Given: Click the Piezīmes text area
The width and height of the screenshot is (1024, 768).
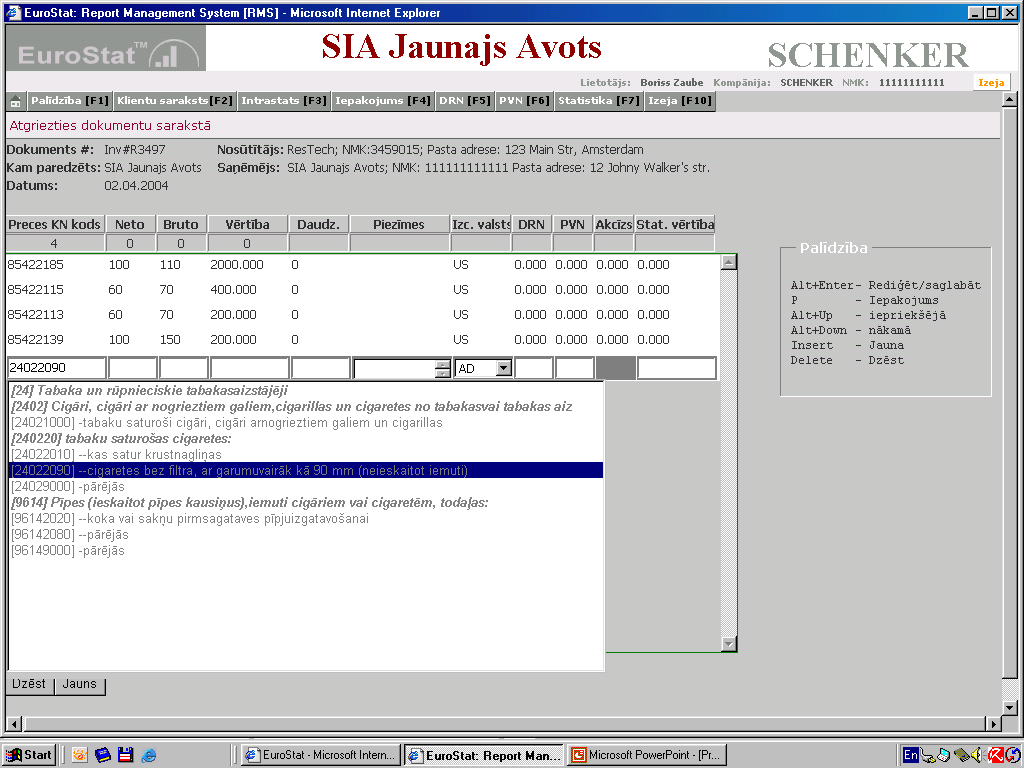Looking at the screenshot, I should click(395, 369).
